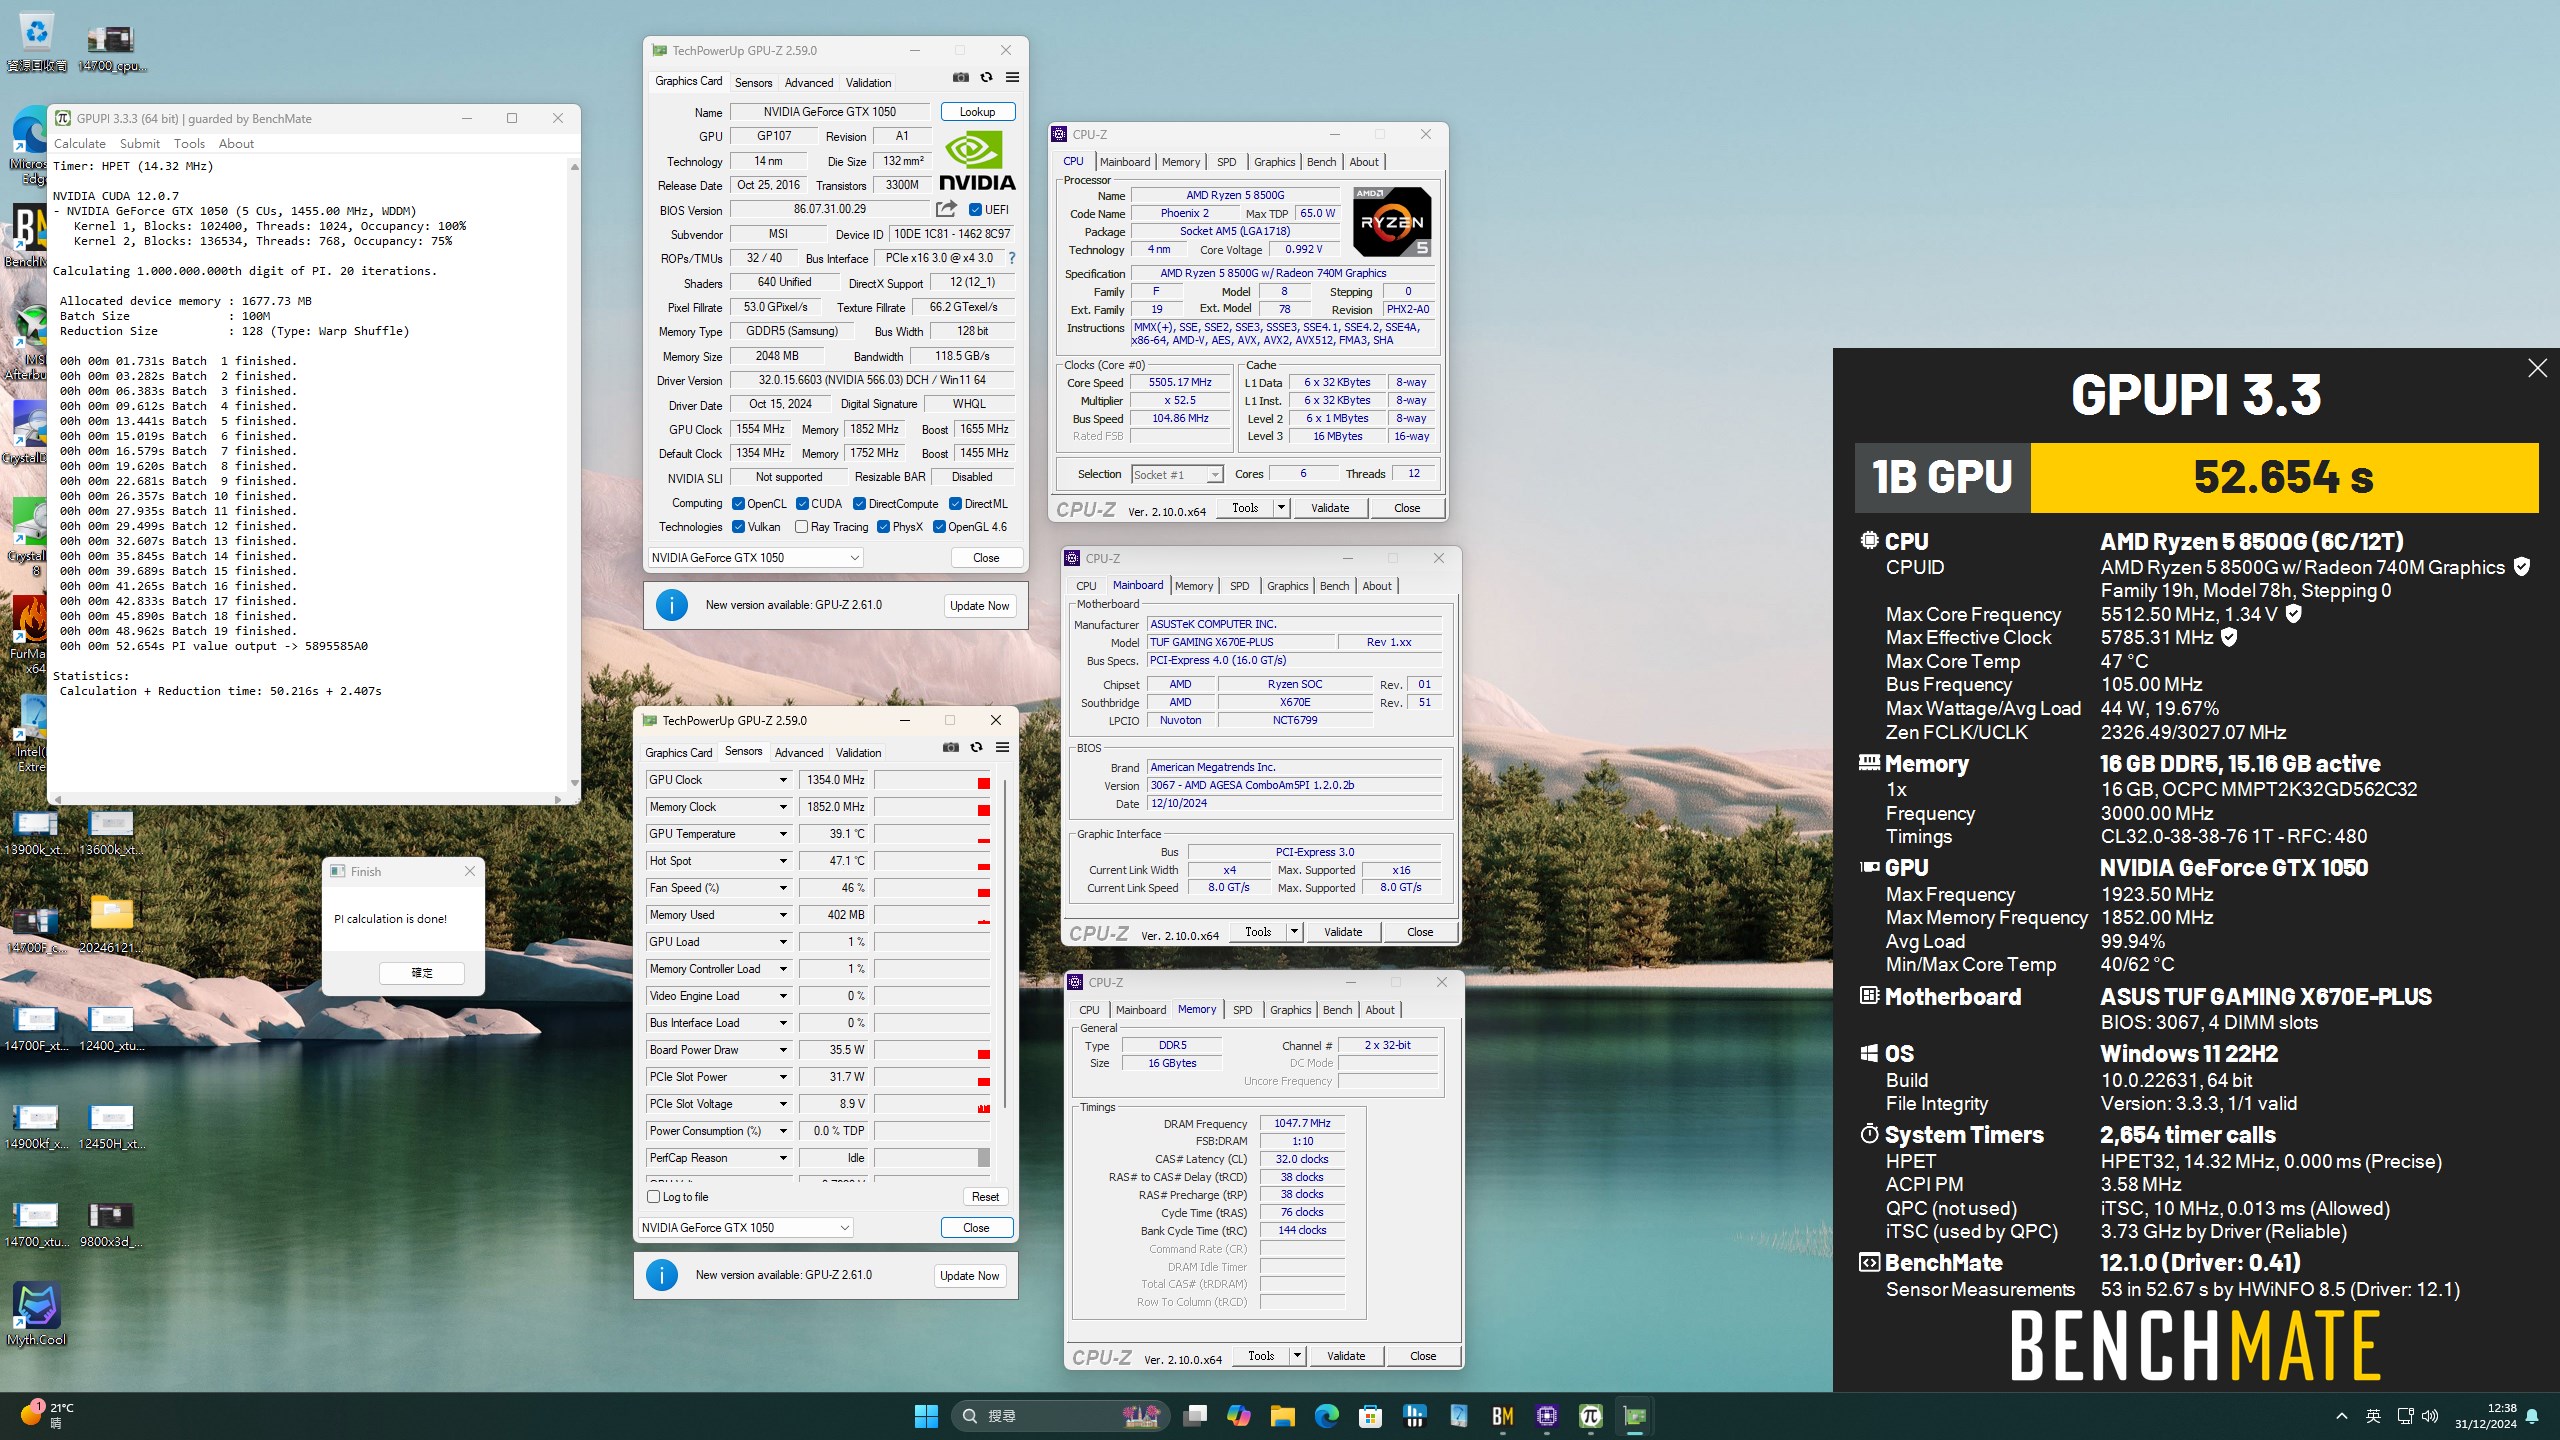Open the GPU selector dropdown in Sensors GPU-Z
This screenshot has width=2560, height=1440.
click(746, 1228)
